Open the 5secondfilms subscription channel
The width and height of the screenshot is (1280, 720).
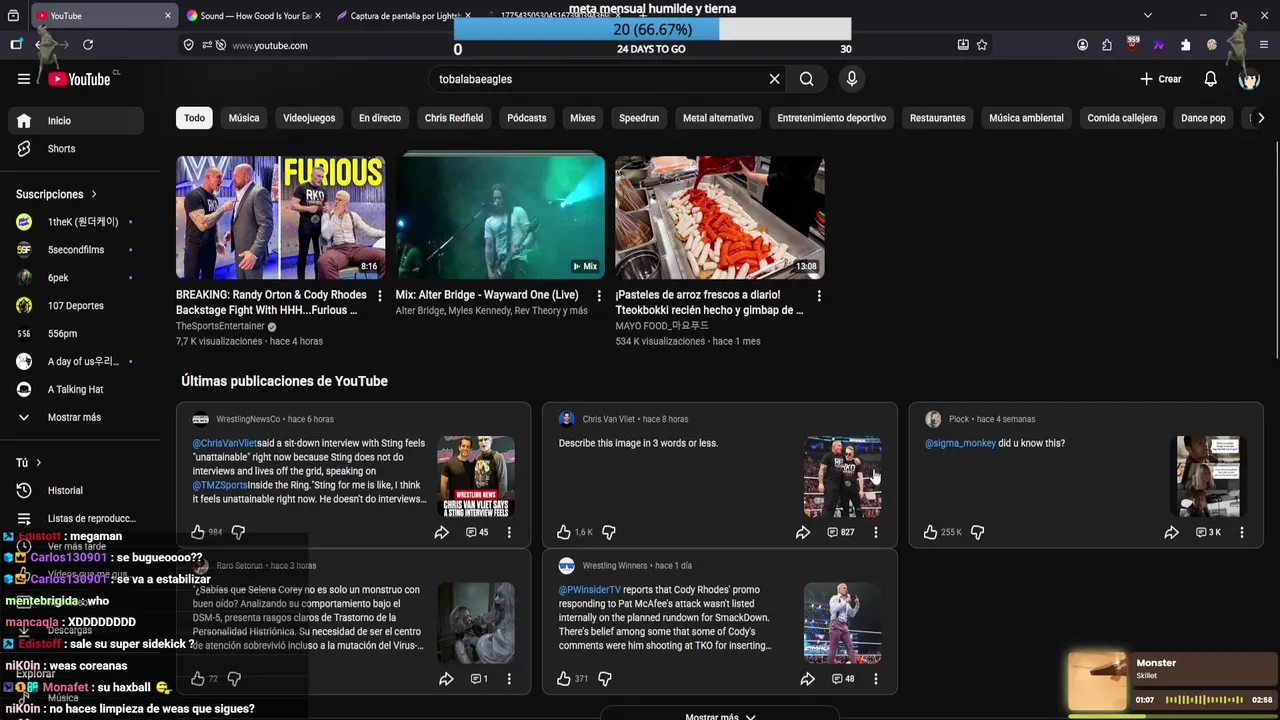pos(76,250)
